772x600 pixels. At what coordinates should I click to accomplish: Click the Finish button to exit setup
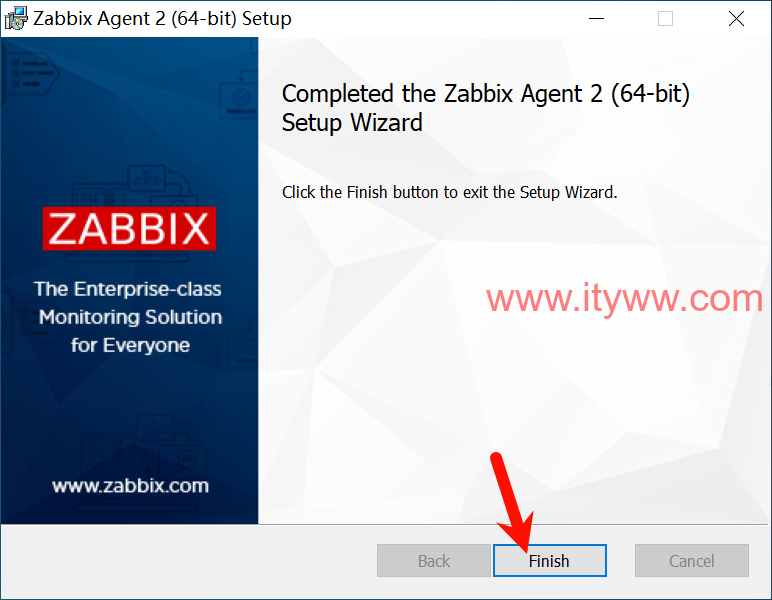[549, 561]
